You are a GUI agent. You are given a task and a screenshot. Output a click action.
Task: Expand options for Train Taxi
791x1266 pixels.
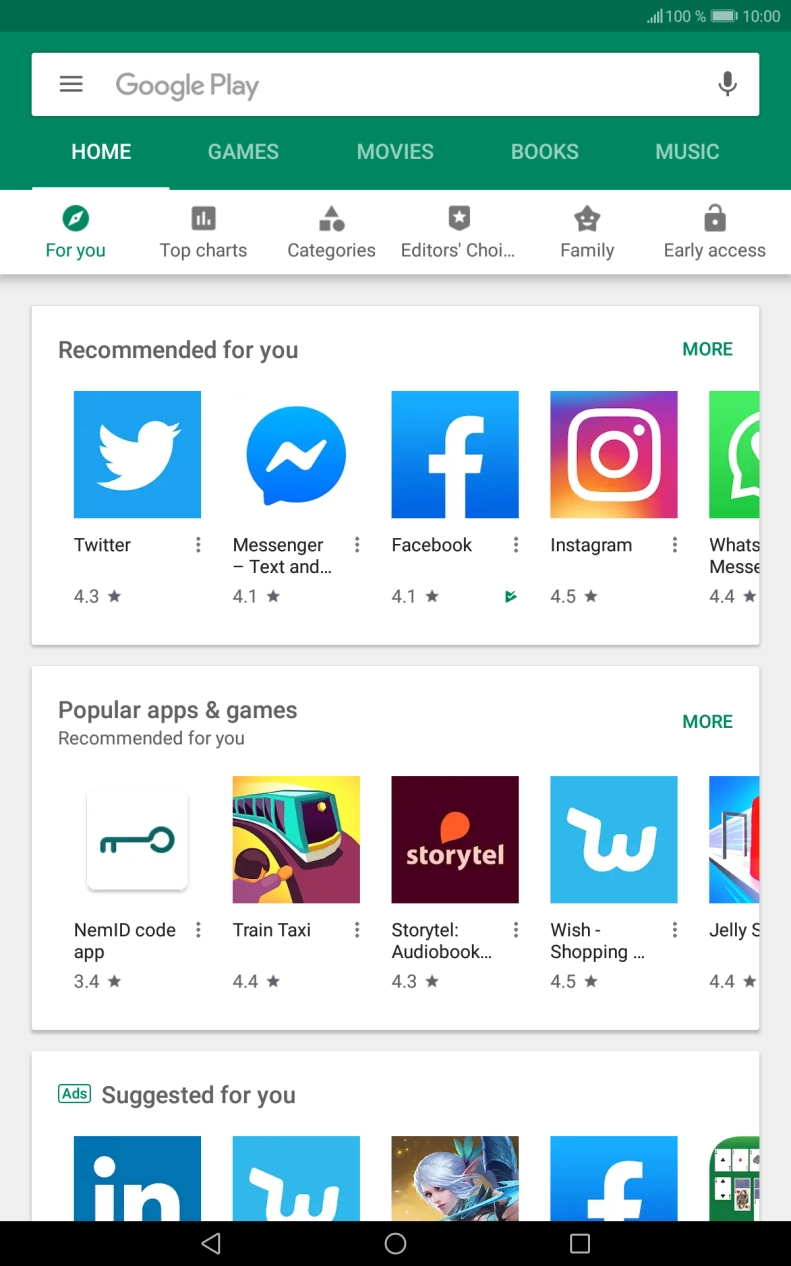coord(357,930)
